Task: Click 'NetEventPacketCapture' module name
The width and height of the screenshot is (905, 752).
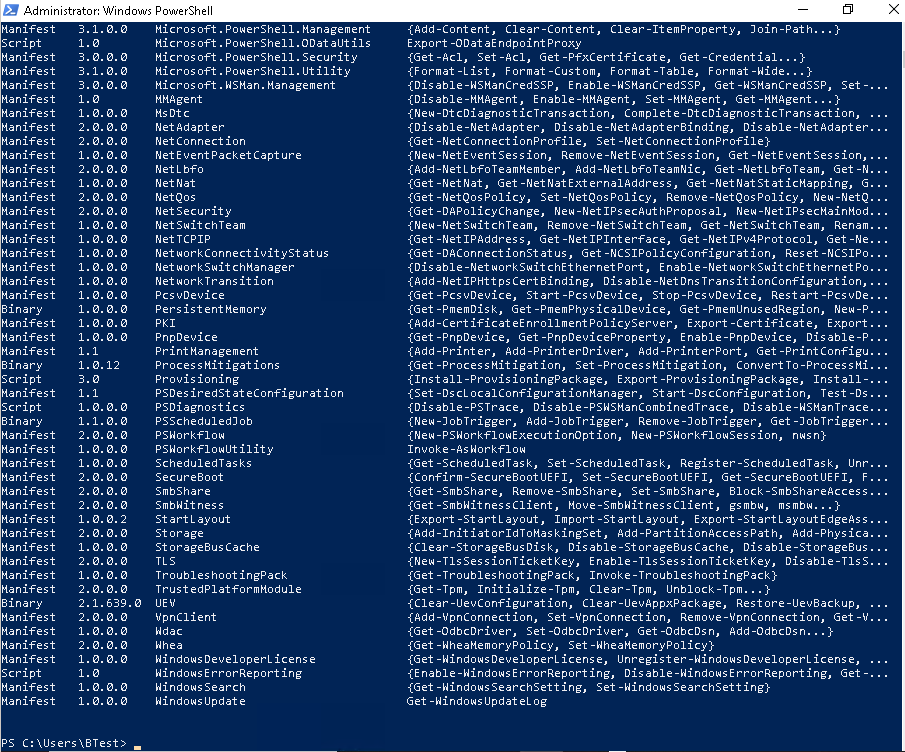Action: click(x=228, y=155)
